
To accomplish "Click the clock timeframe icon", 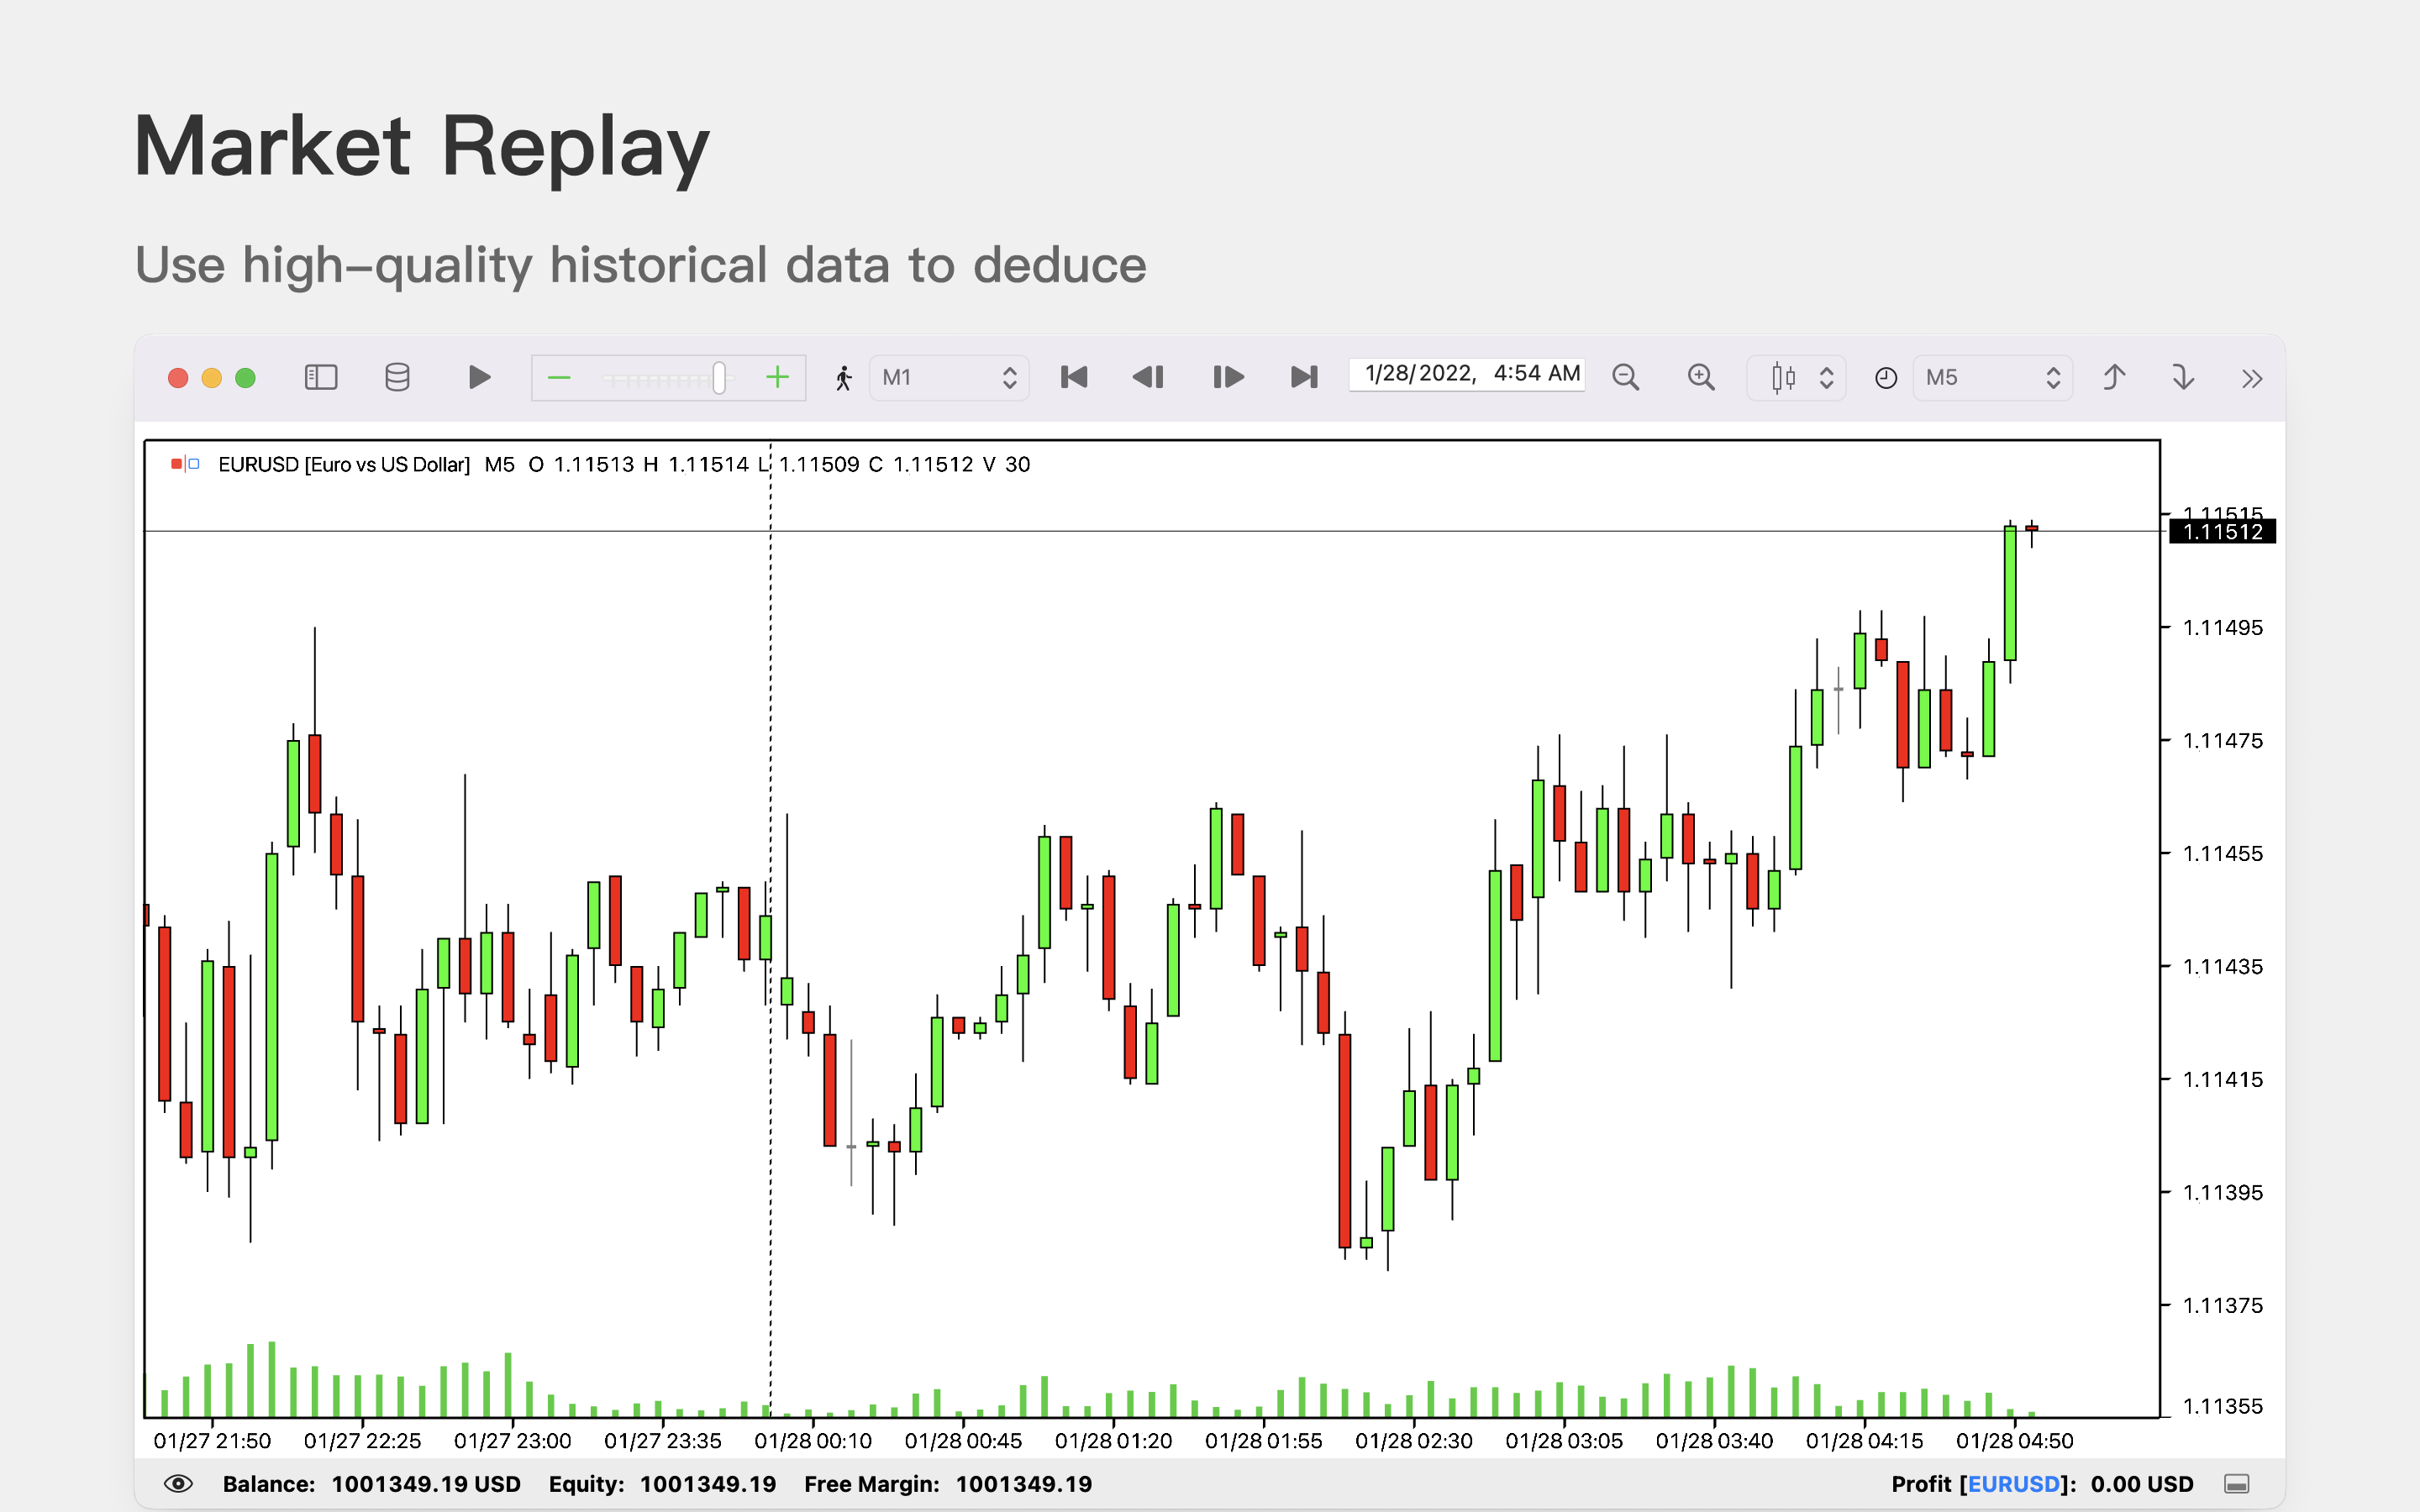I will 1885,378.
